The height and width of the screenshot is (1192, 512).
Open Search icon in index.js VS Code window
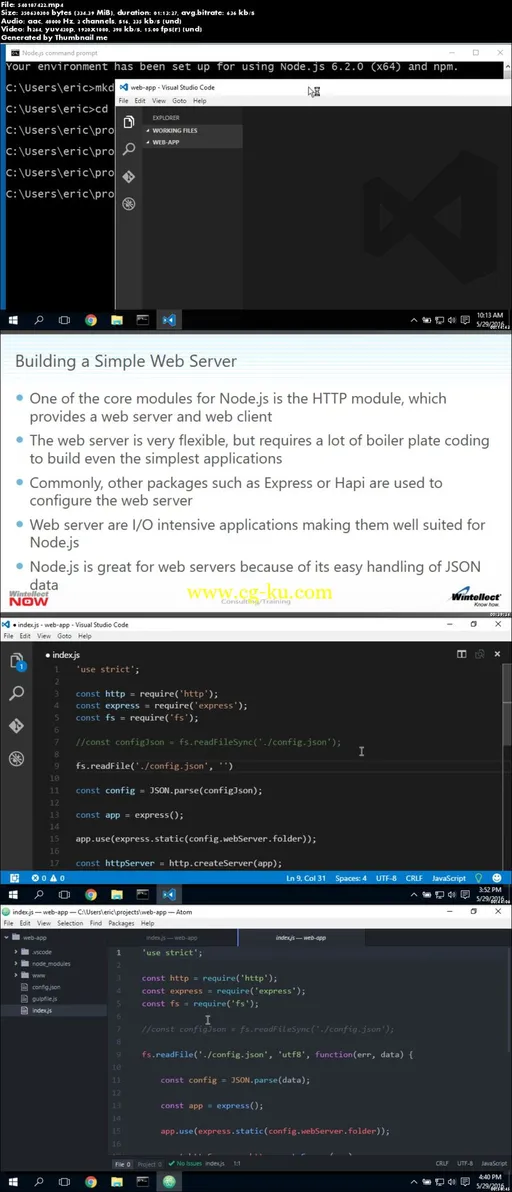pos(17,693)
